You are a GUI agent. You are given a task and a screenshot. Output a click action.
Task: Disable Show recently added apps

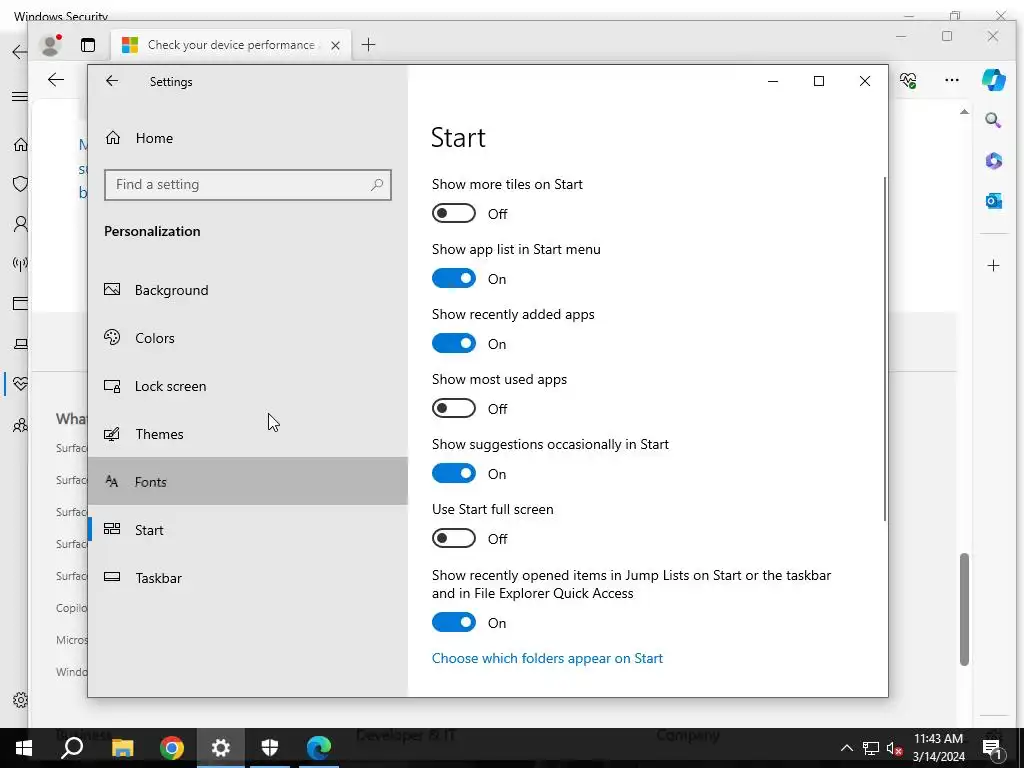click(x=454, y=344)
